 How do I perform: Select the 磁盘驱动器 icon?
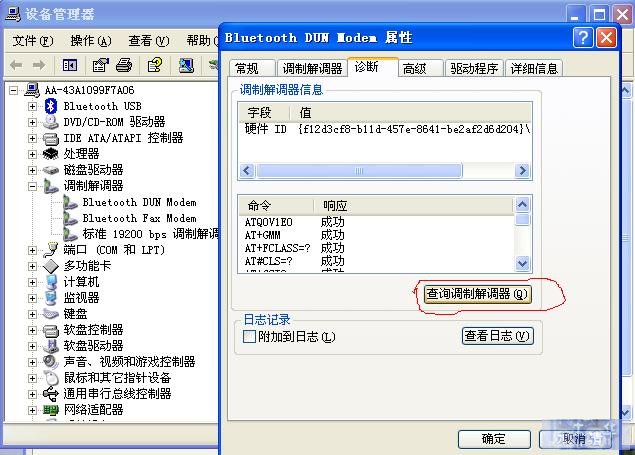tap(51, 170)
